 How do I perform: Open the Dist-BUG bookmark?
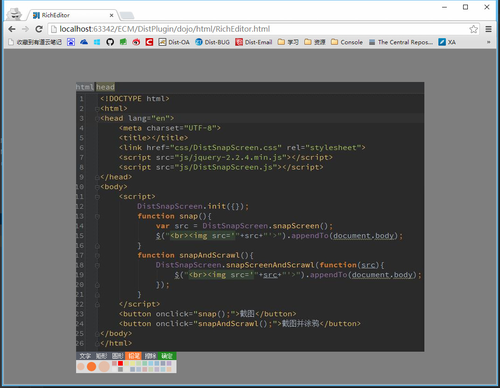pyautogui.click(x=213, y=42)
